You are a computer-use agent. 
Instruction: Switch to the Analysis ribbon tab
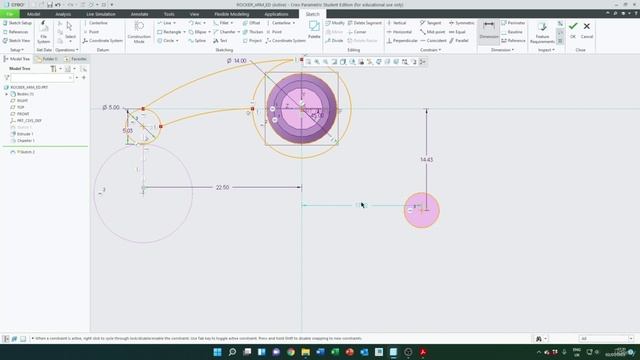coord(63,14)
